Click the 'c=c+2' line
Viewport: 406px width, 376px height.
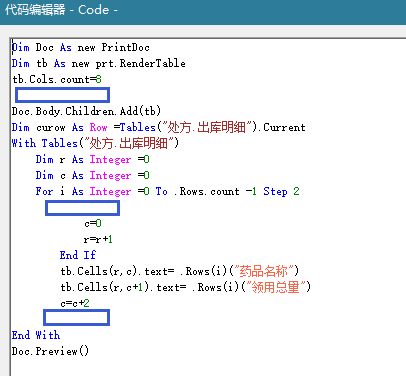pyautogui.click(x=75, y=303)
